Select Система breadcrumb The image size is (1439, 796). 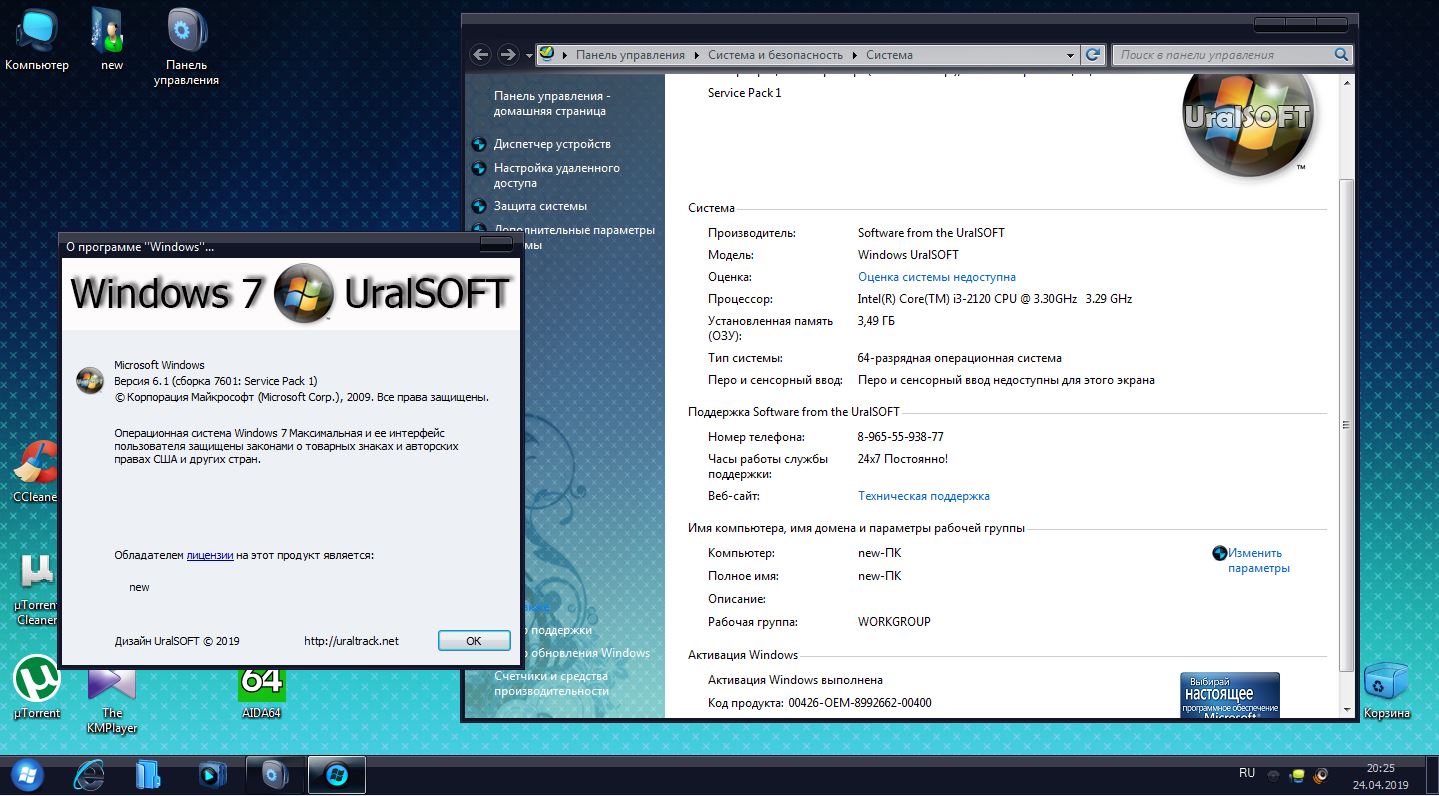(889, 56)
